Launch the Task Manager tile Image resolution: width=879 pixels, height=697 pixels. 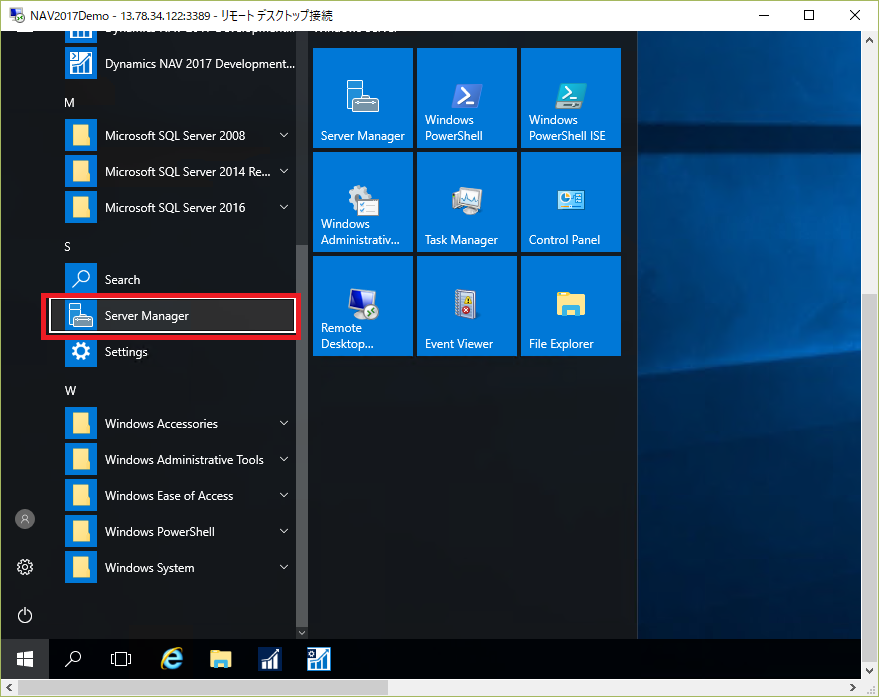coord(466,202)
